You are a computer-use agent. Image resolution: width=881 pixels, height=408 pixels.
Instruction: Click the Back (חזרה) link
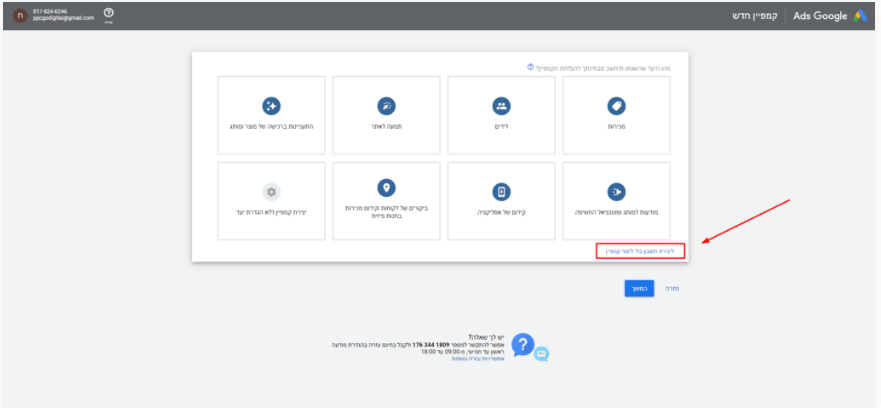click(x=673, y=288)
